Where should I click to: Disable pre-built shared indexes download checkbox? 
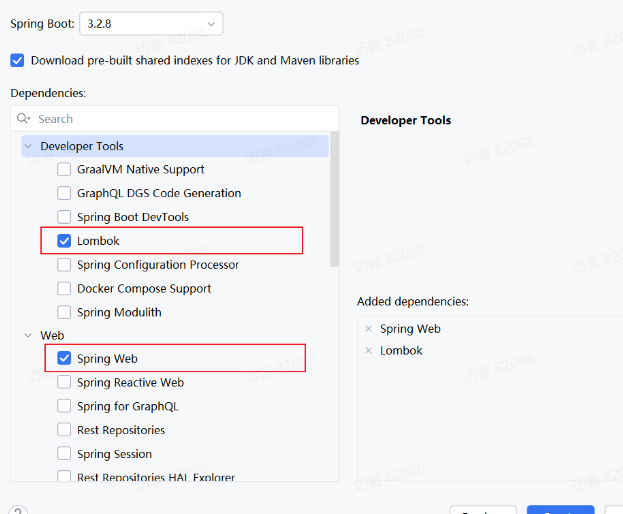[x=17, y=60]
